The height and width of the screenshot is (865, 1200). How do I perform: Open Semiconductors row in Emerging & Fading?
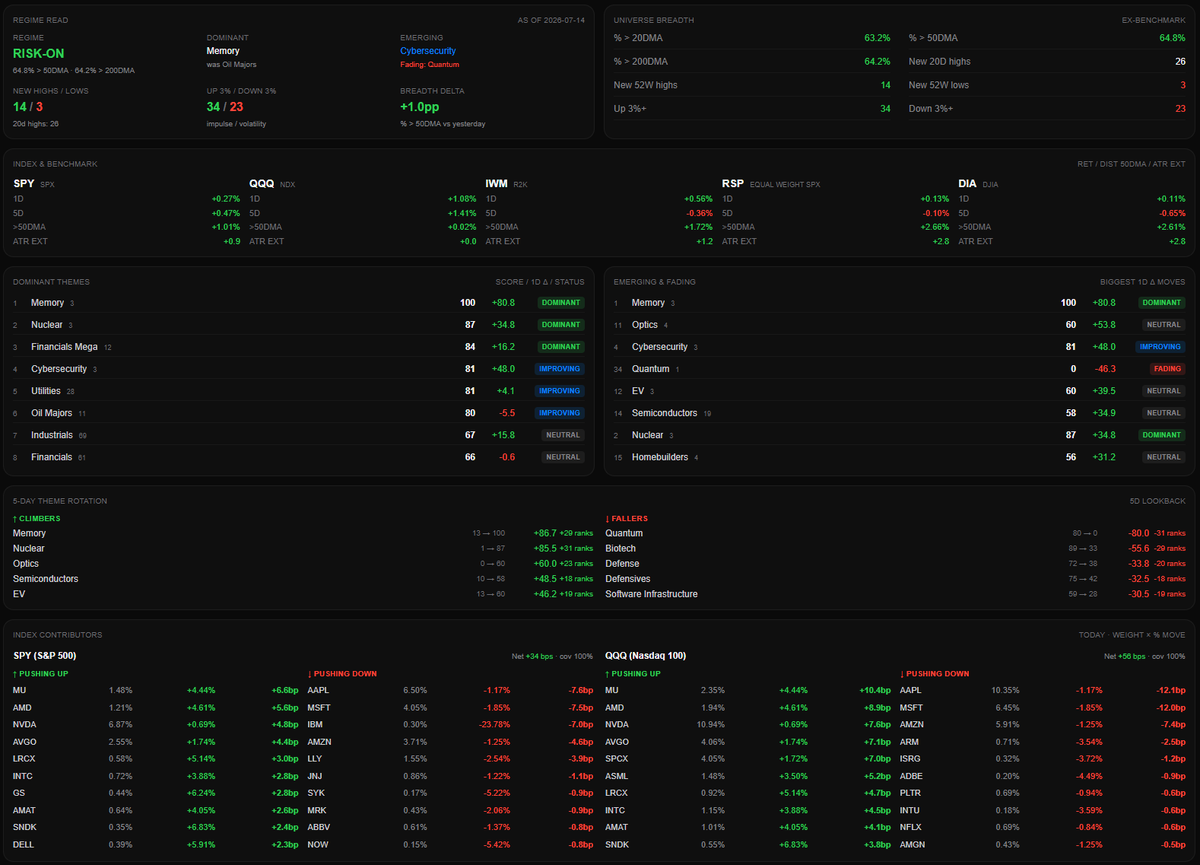(899, 413)
